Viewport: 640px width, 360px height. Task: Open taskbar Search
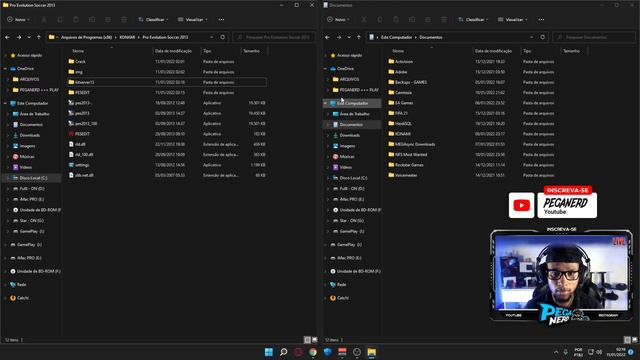coord(283,352)
